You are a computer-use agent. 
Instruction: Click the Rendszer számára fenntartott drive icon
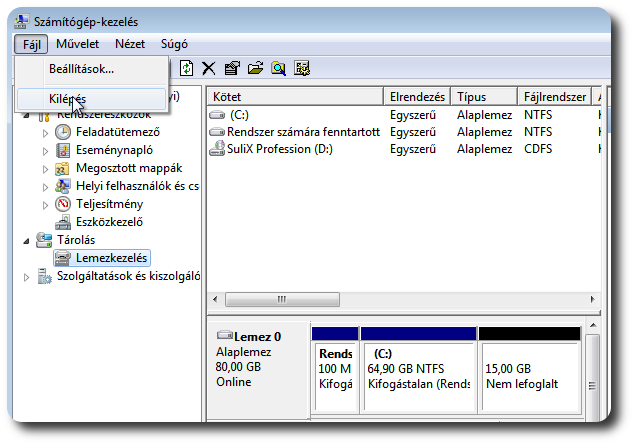(x=217, y=132)
